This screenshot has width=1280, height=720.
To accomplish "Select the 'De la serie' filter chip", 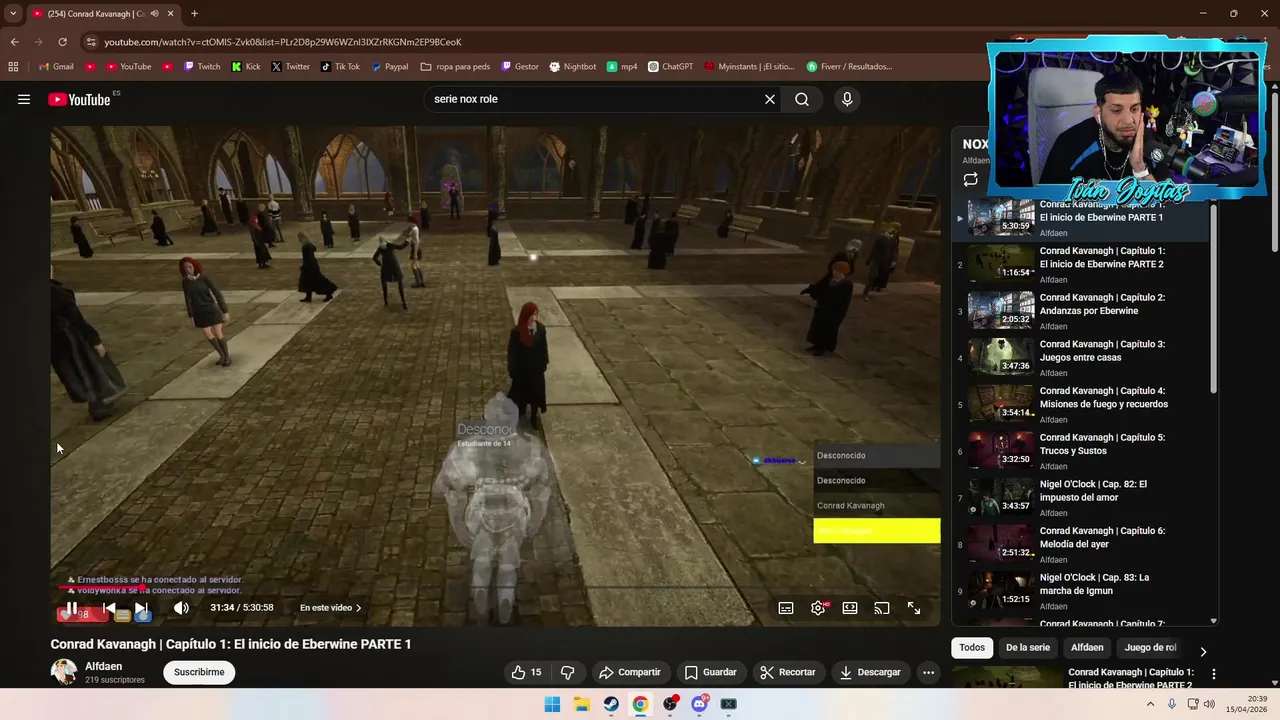I will click(x=1027, y=648).
